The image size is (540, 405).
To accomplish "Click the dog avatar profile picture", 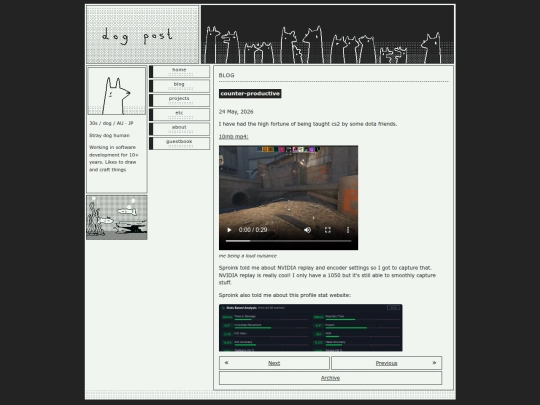I will 116,91.
